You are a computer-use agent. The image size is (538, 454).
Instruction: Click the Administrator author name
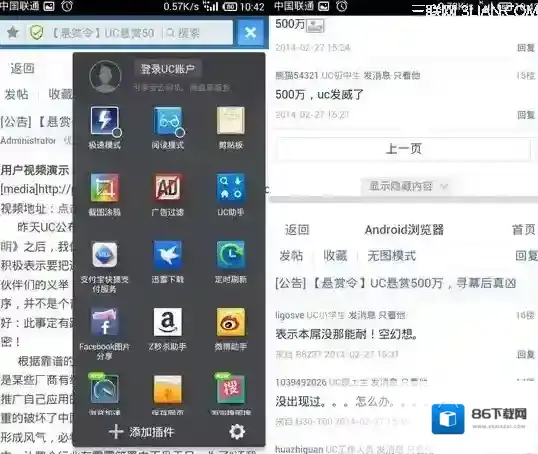tap(28, 140)
